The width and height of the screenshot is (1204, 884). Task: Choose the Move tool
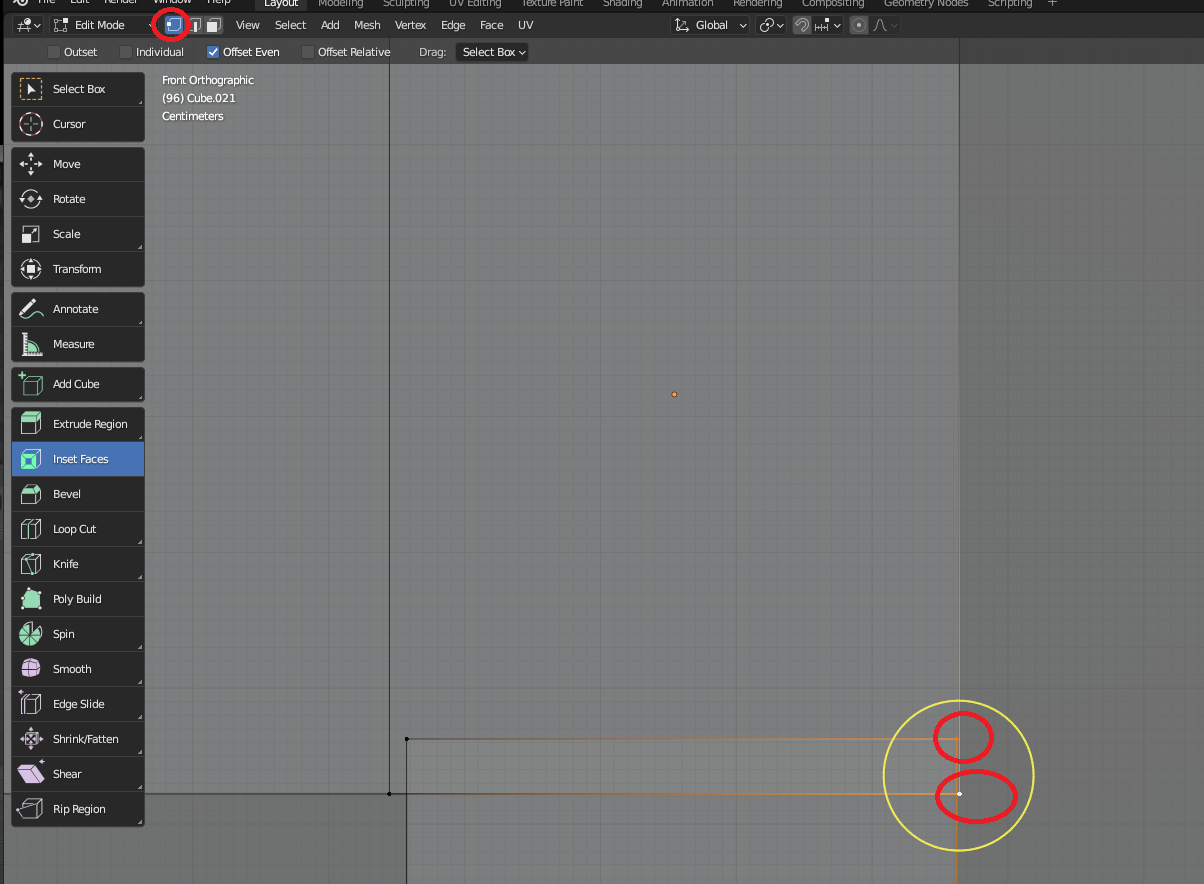pos(78,164)
